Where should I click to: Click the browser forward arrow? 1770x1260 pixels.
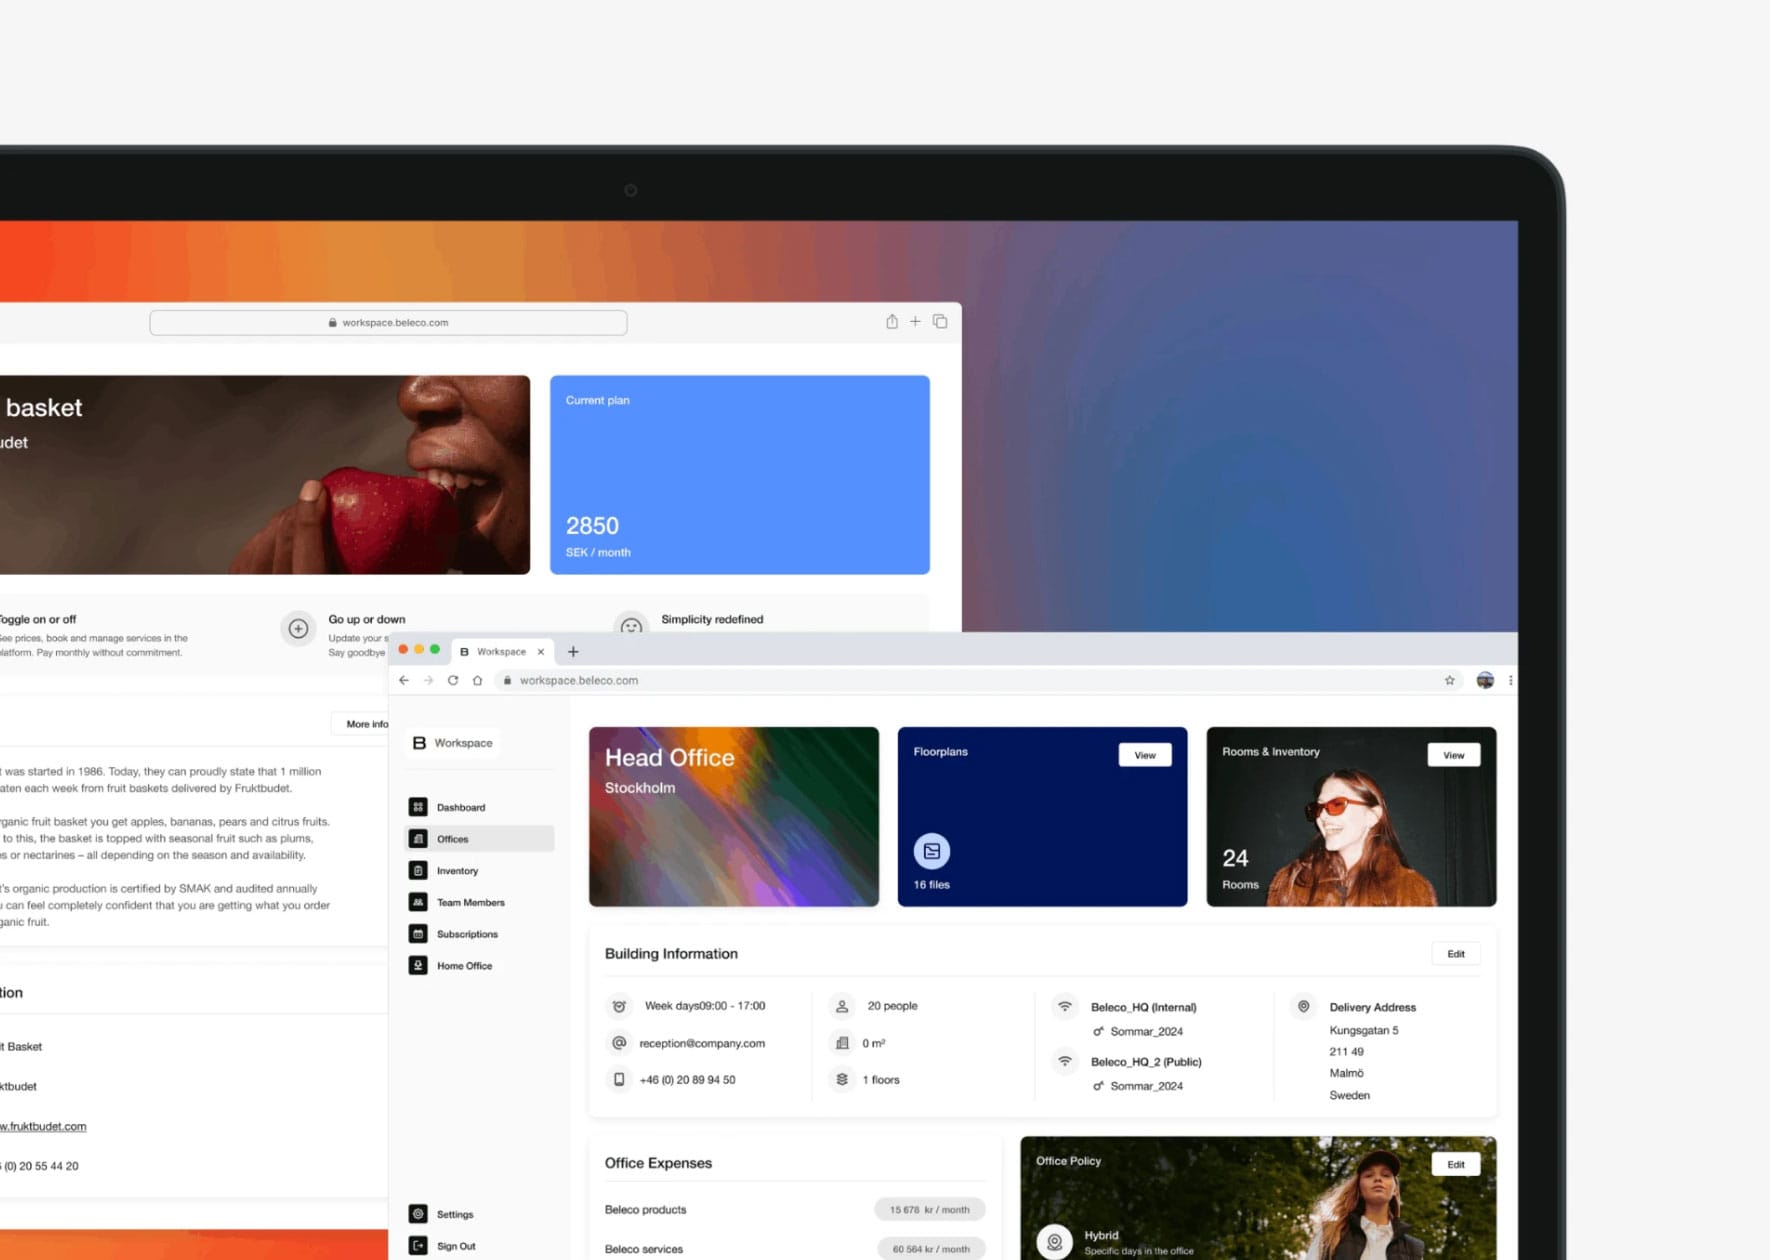[428, 680]
